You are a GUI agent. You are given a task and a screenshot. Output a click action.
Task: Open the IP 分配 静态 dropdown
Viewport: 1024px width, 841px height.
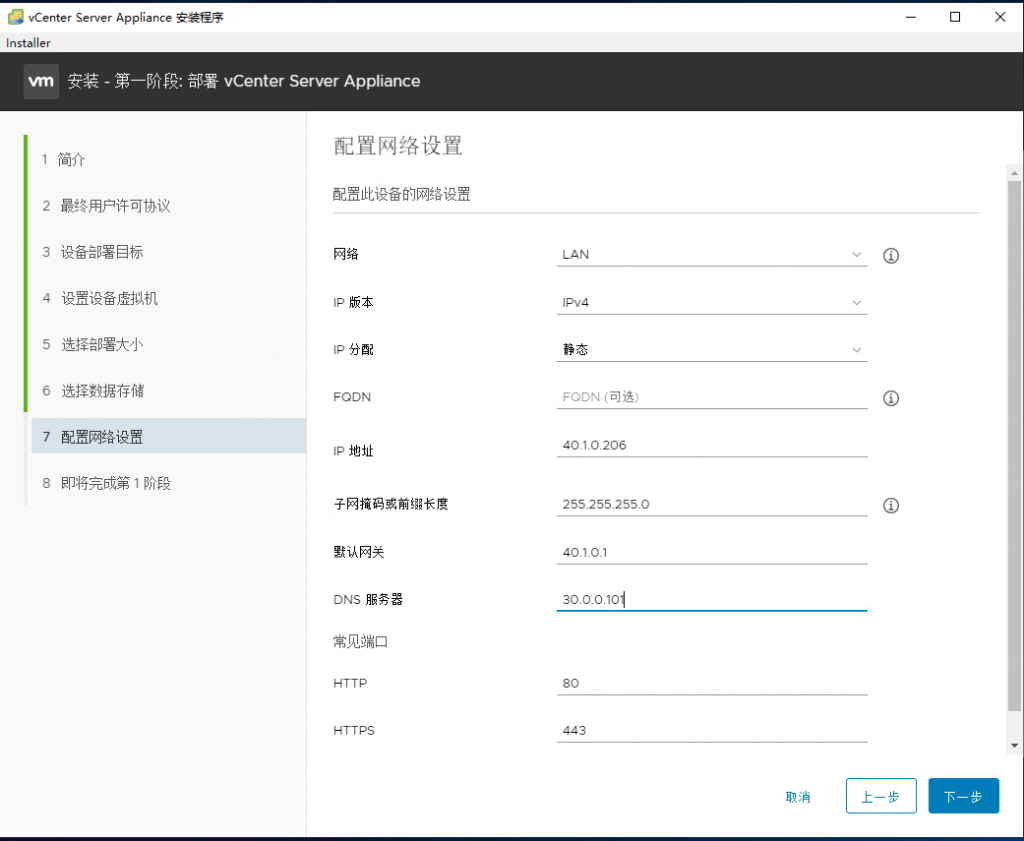(712, 350)
